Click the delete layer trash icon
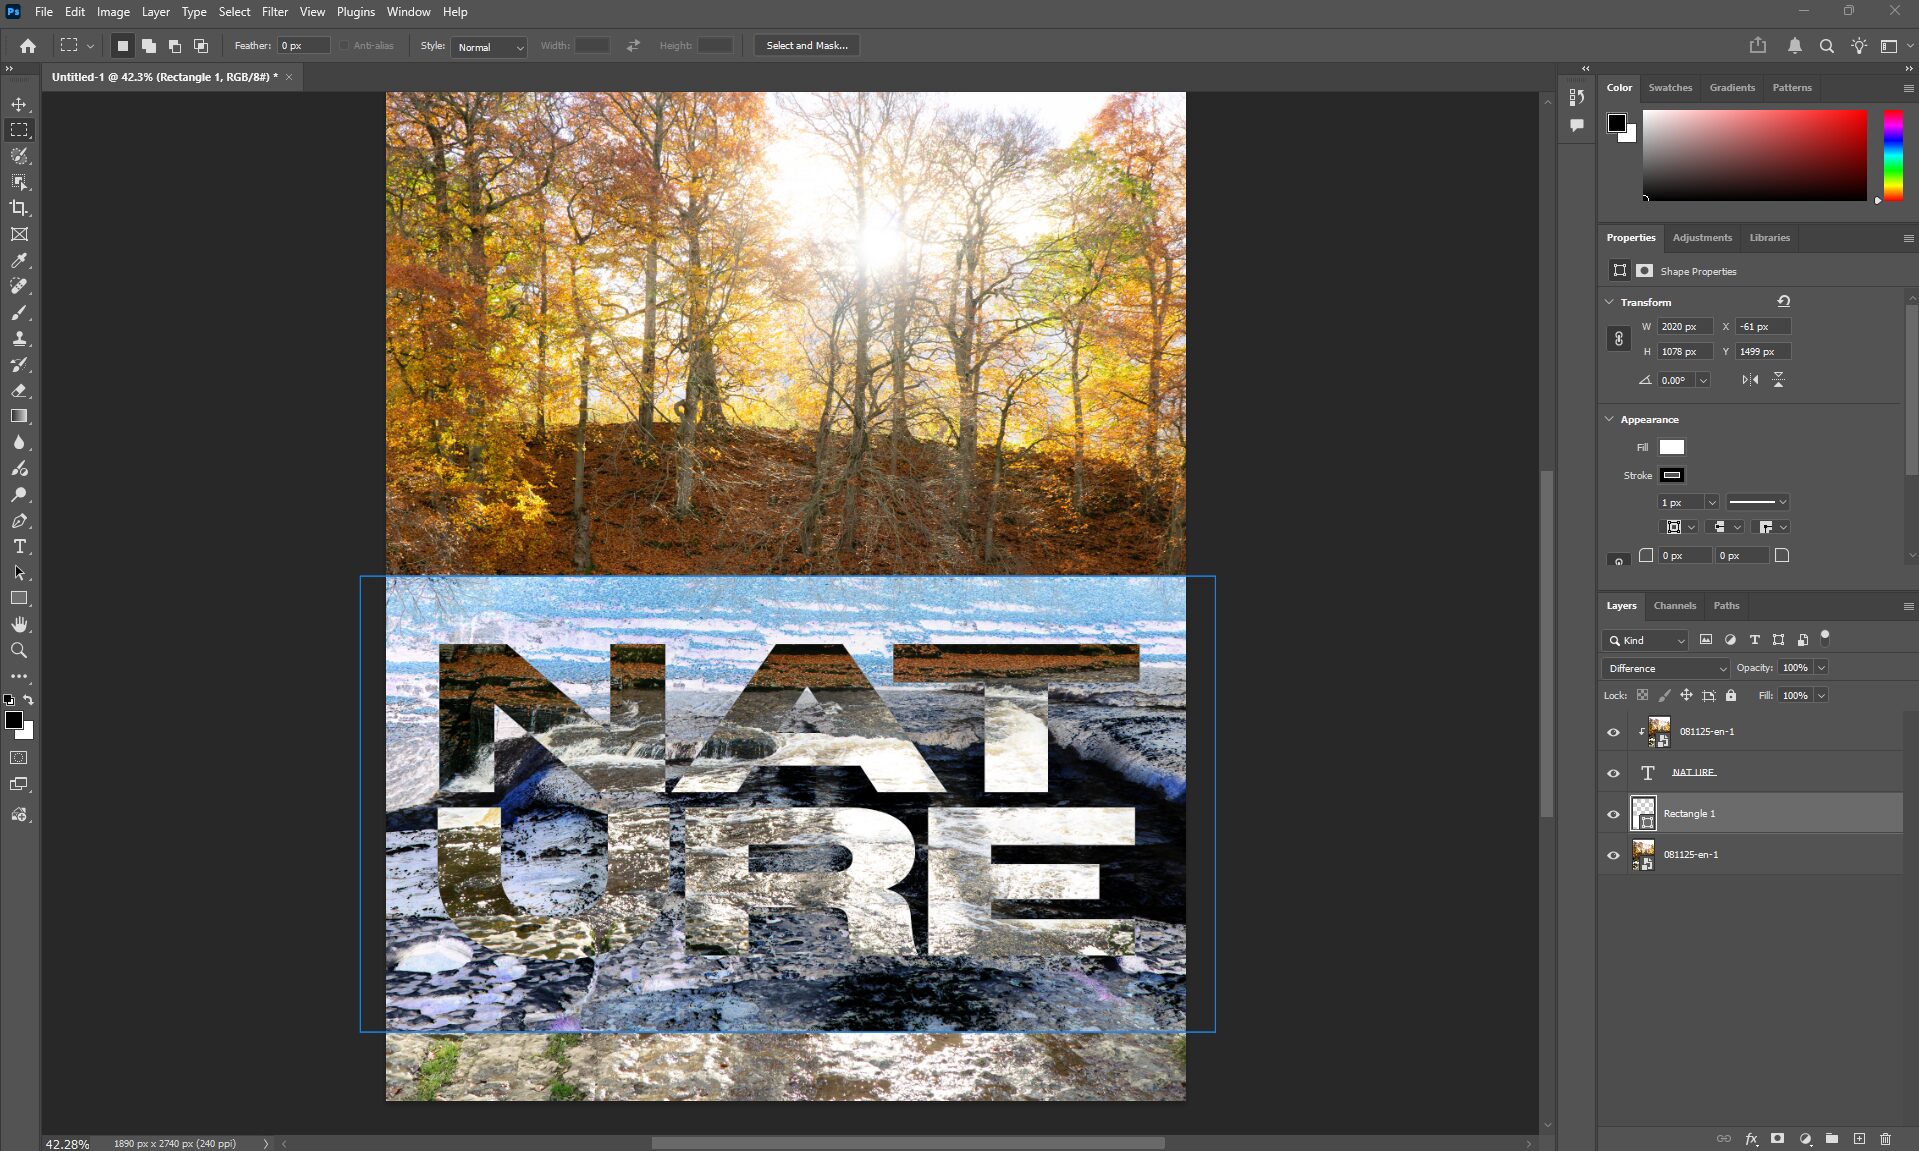Image resolution: width=1919 pixels, height=1151 pixels. pyautogui.click(x=1885, y=1138)
